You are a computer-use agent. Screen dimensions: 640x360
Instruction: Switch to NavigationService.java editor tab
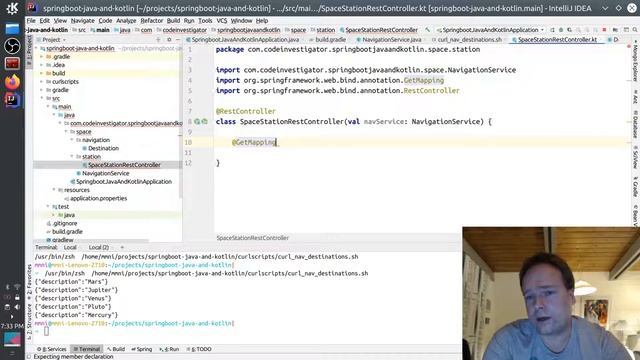coord(389,40)
